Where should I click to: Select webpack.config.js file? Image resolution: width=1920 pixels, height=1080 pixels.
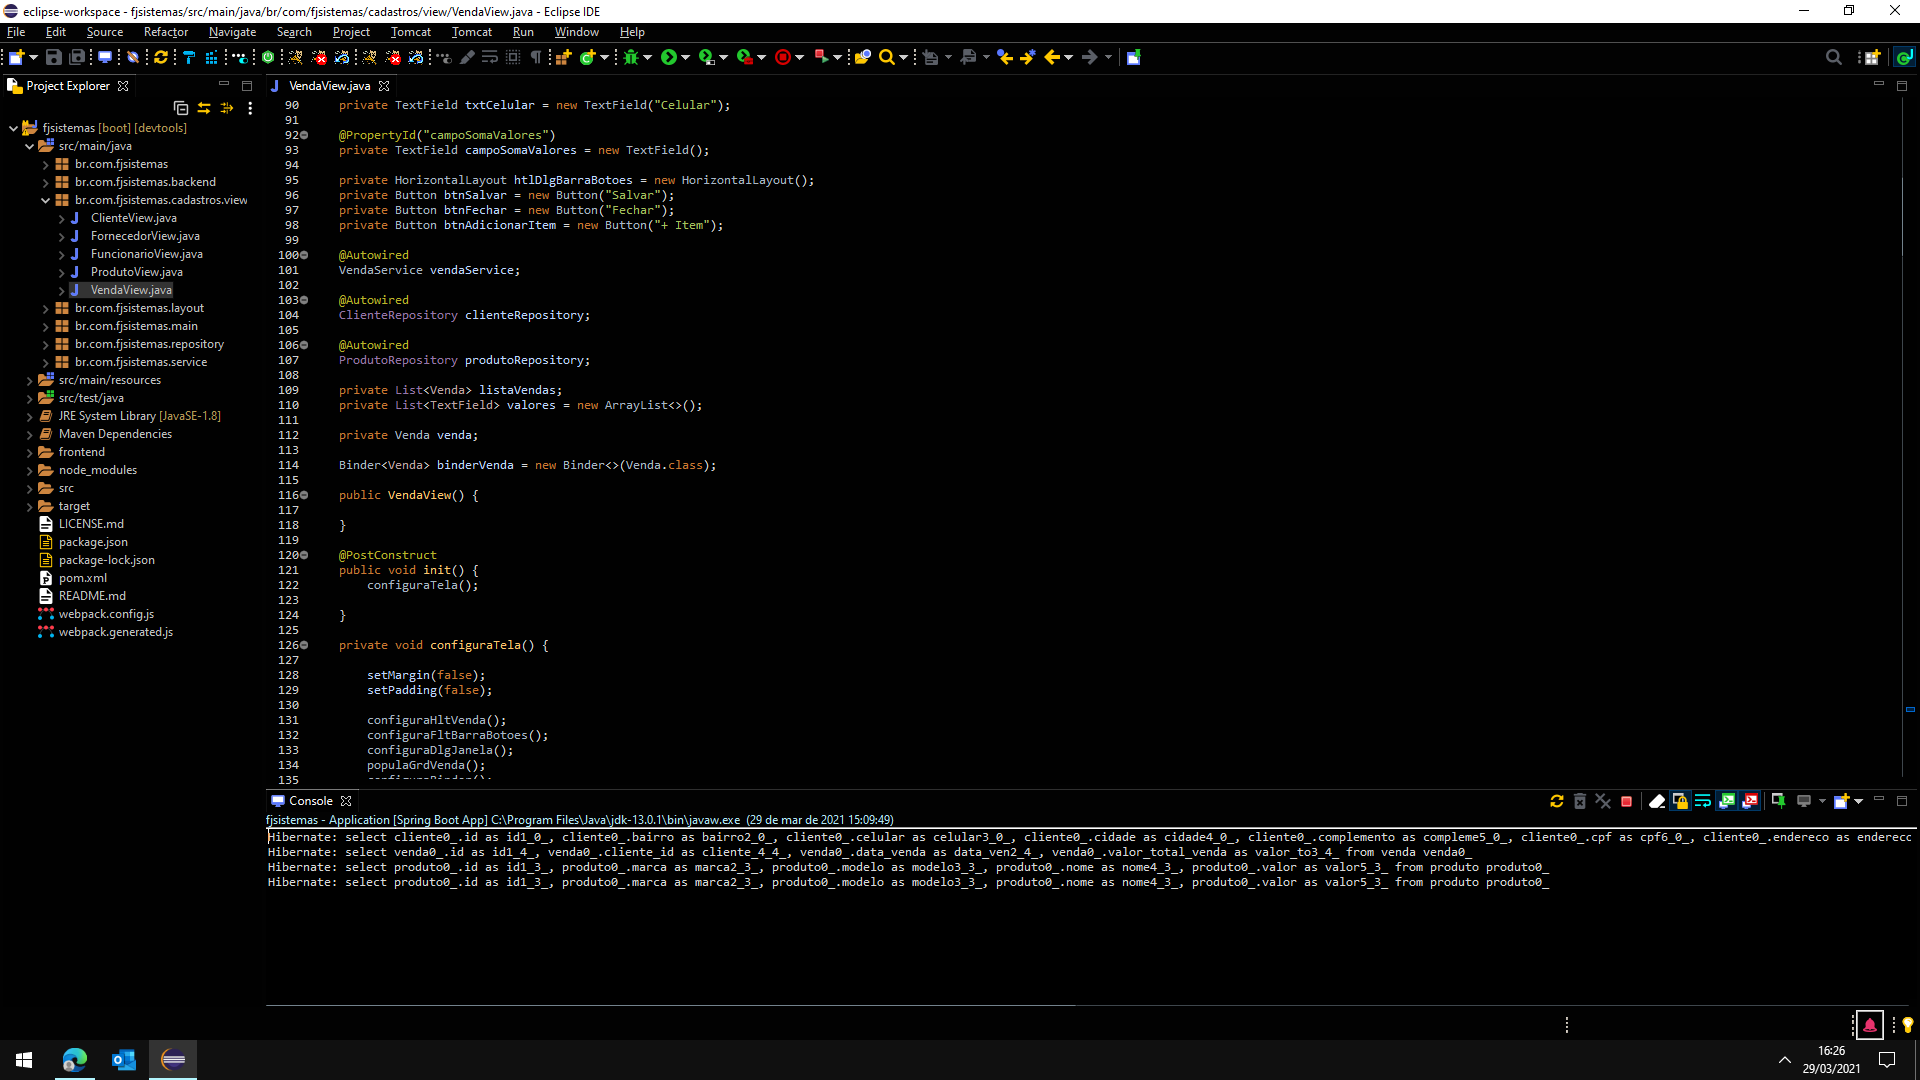pyautogui.click(x=106, y=614)
